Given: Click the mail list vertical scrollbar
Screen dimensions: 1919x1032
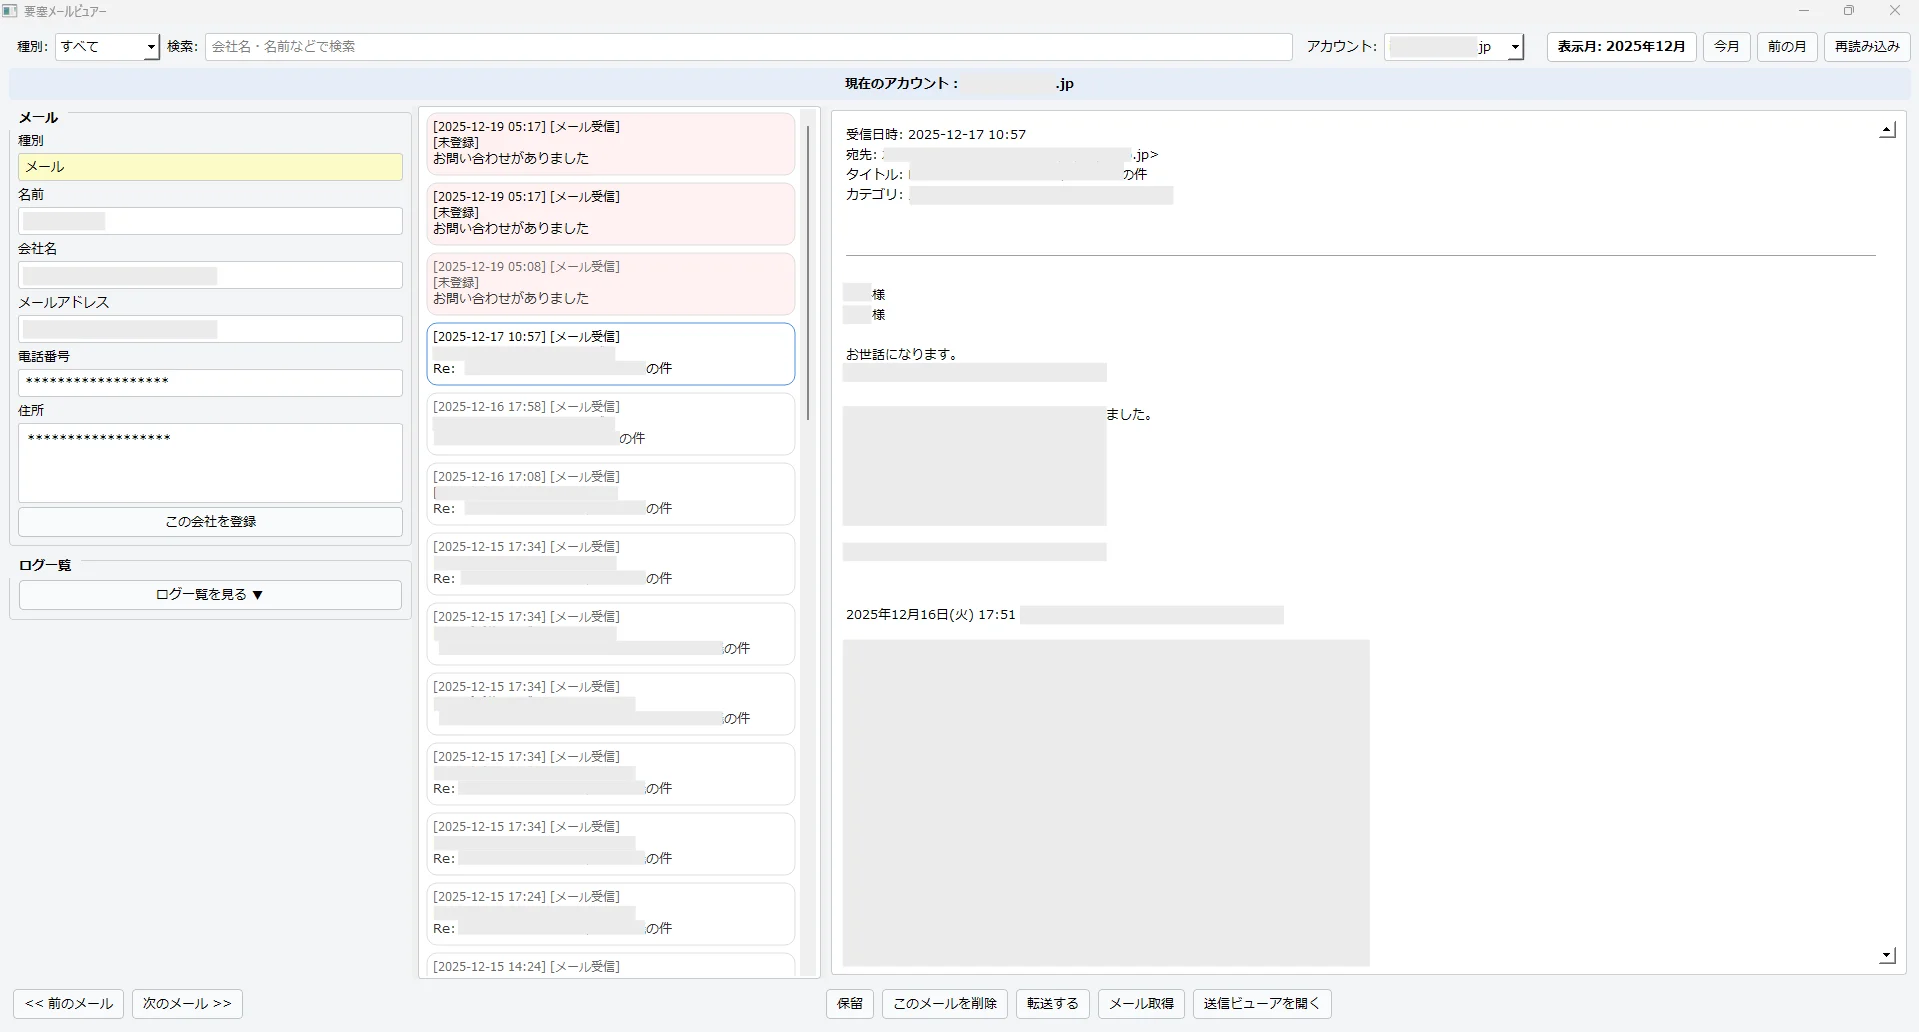Looking at the screenshot, I should coord(807,272).
